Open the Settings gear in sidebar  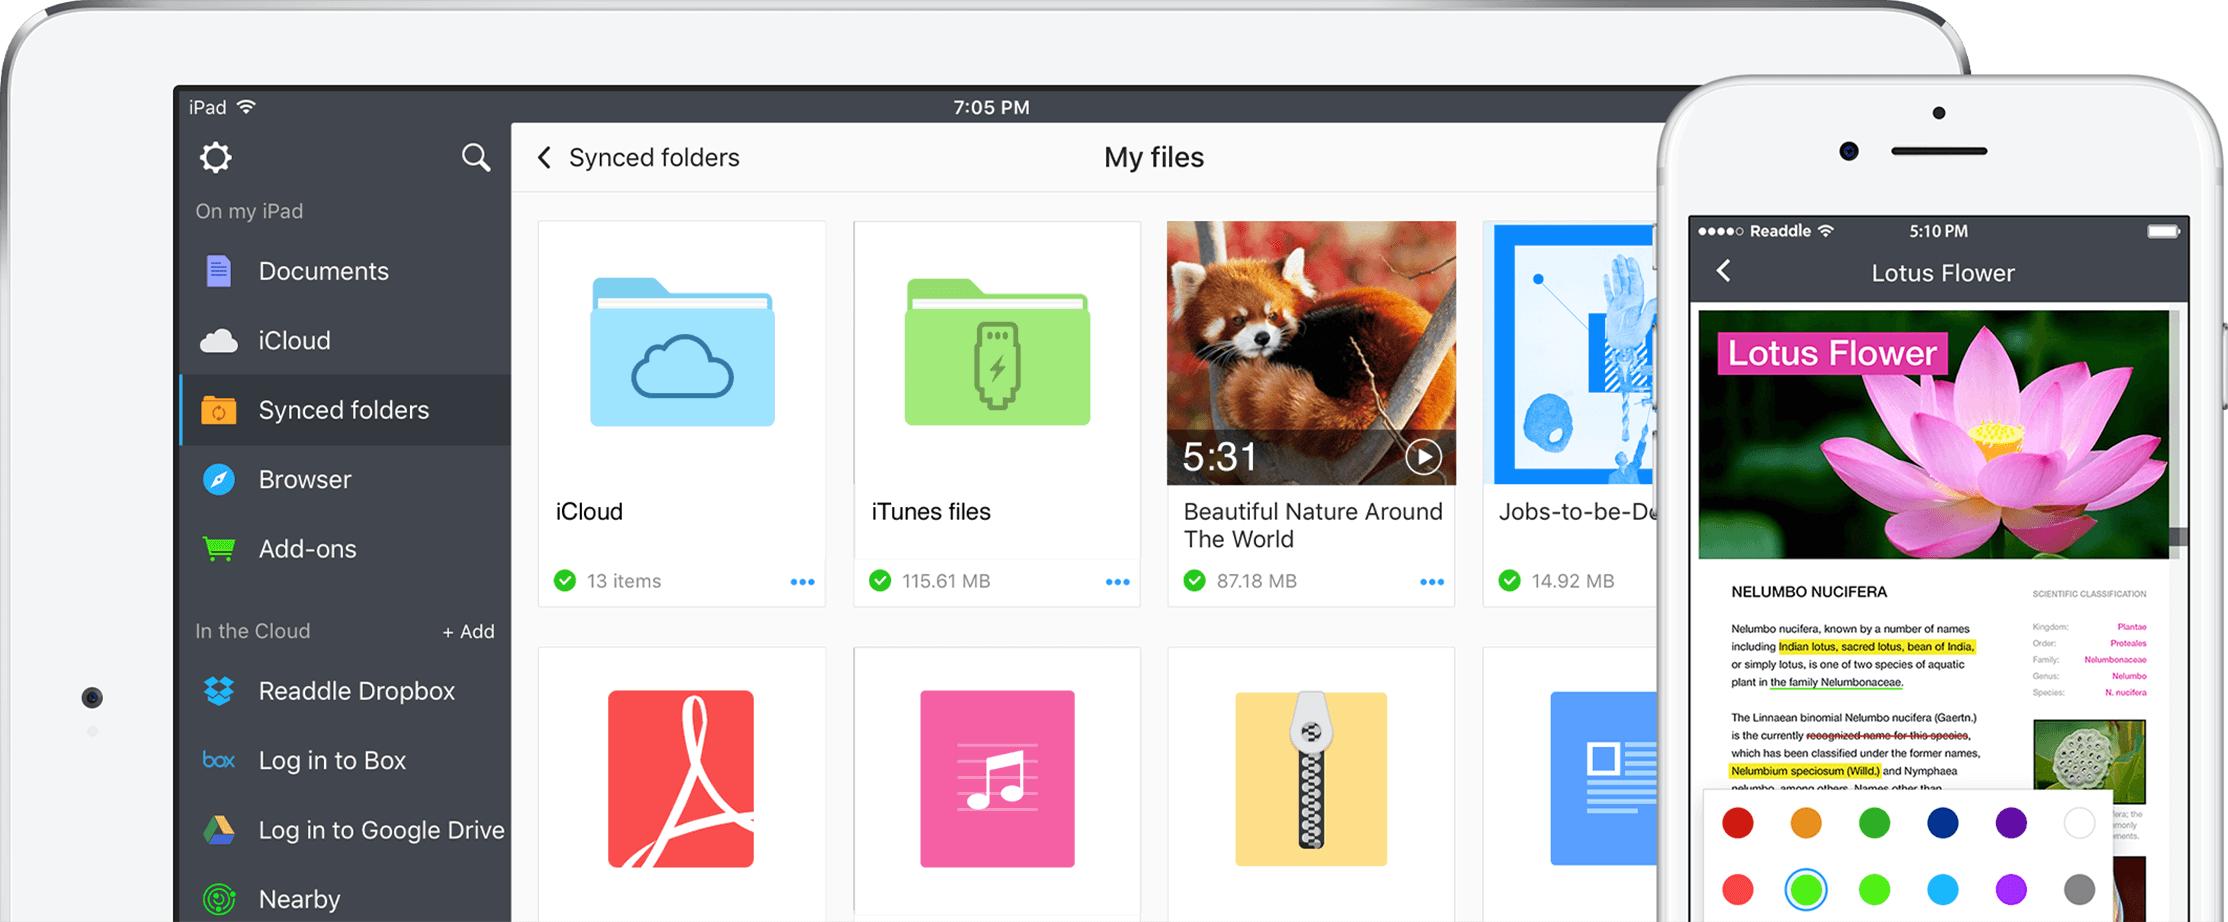click(214, 157)
